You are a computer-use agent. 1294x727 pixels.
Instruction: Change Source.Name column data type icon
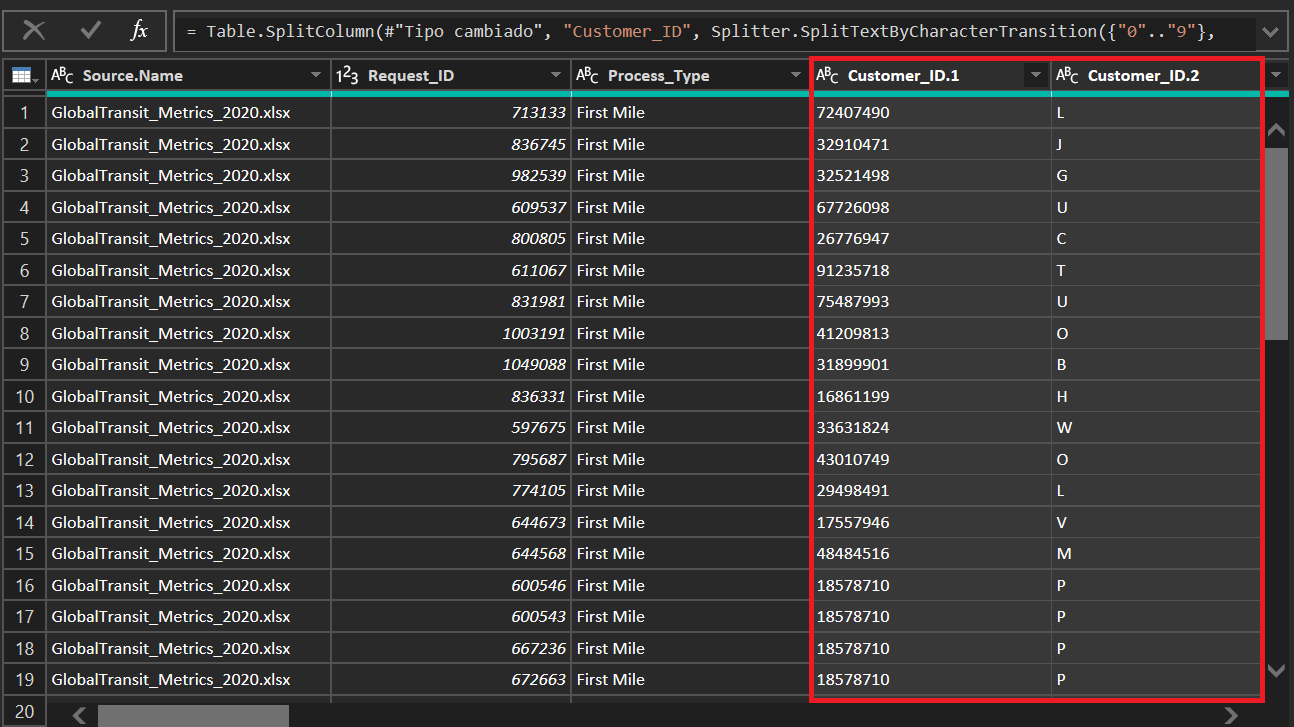click(62, 75)
